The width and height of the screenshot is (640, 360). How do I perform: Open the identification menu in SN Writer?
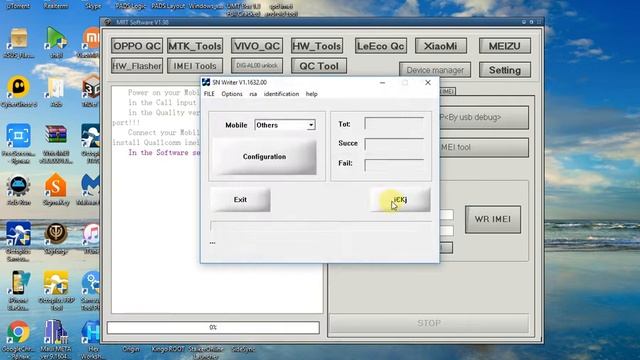[281, 94]
